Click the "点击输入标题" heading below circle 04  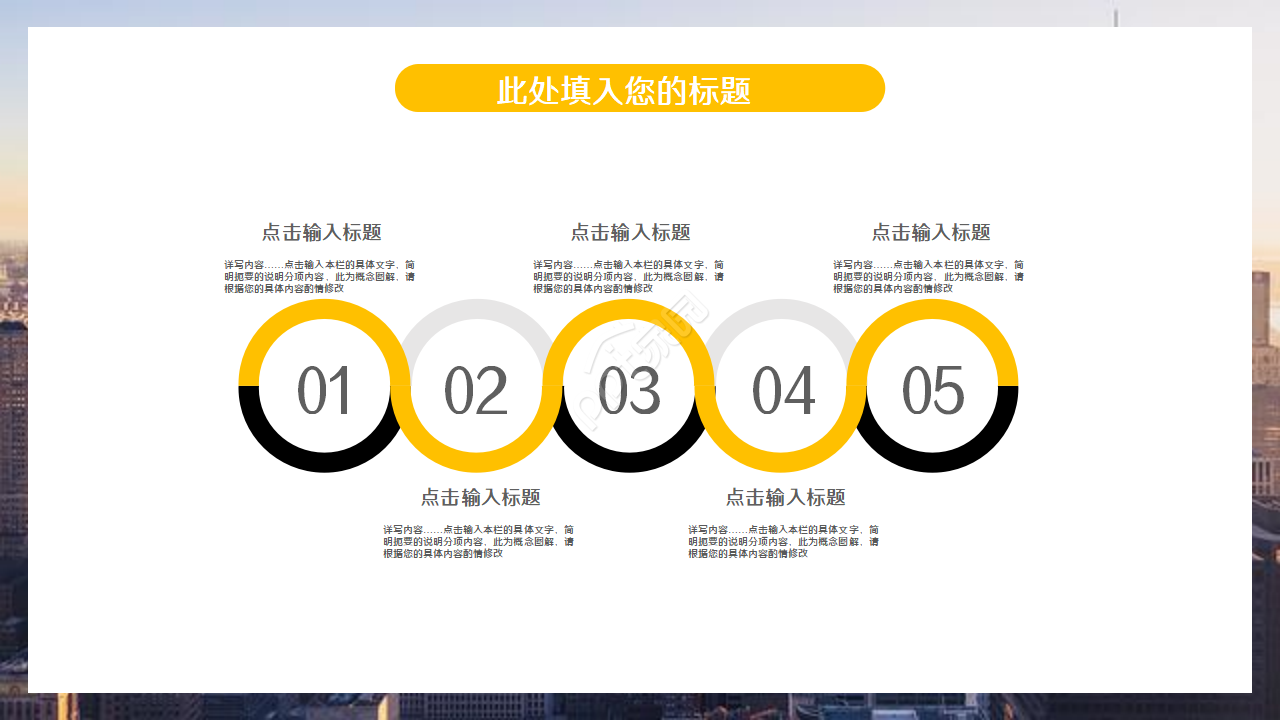pos(786,497)
